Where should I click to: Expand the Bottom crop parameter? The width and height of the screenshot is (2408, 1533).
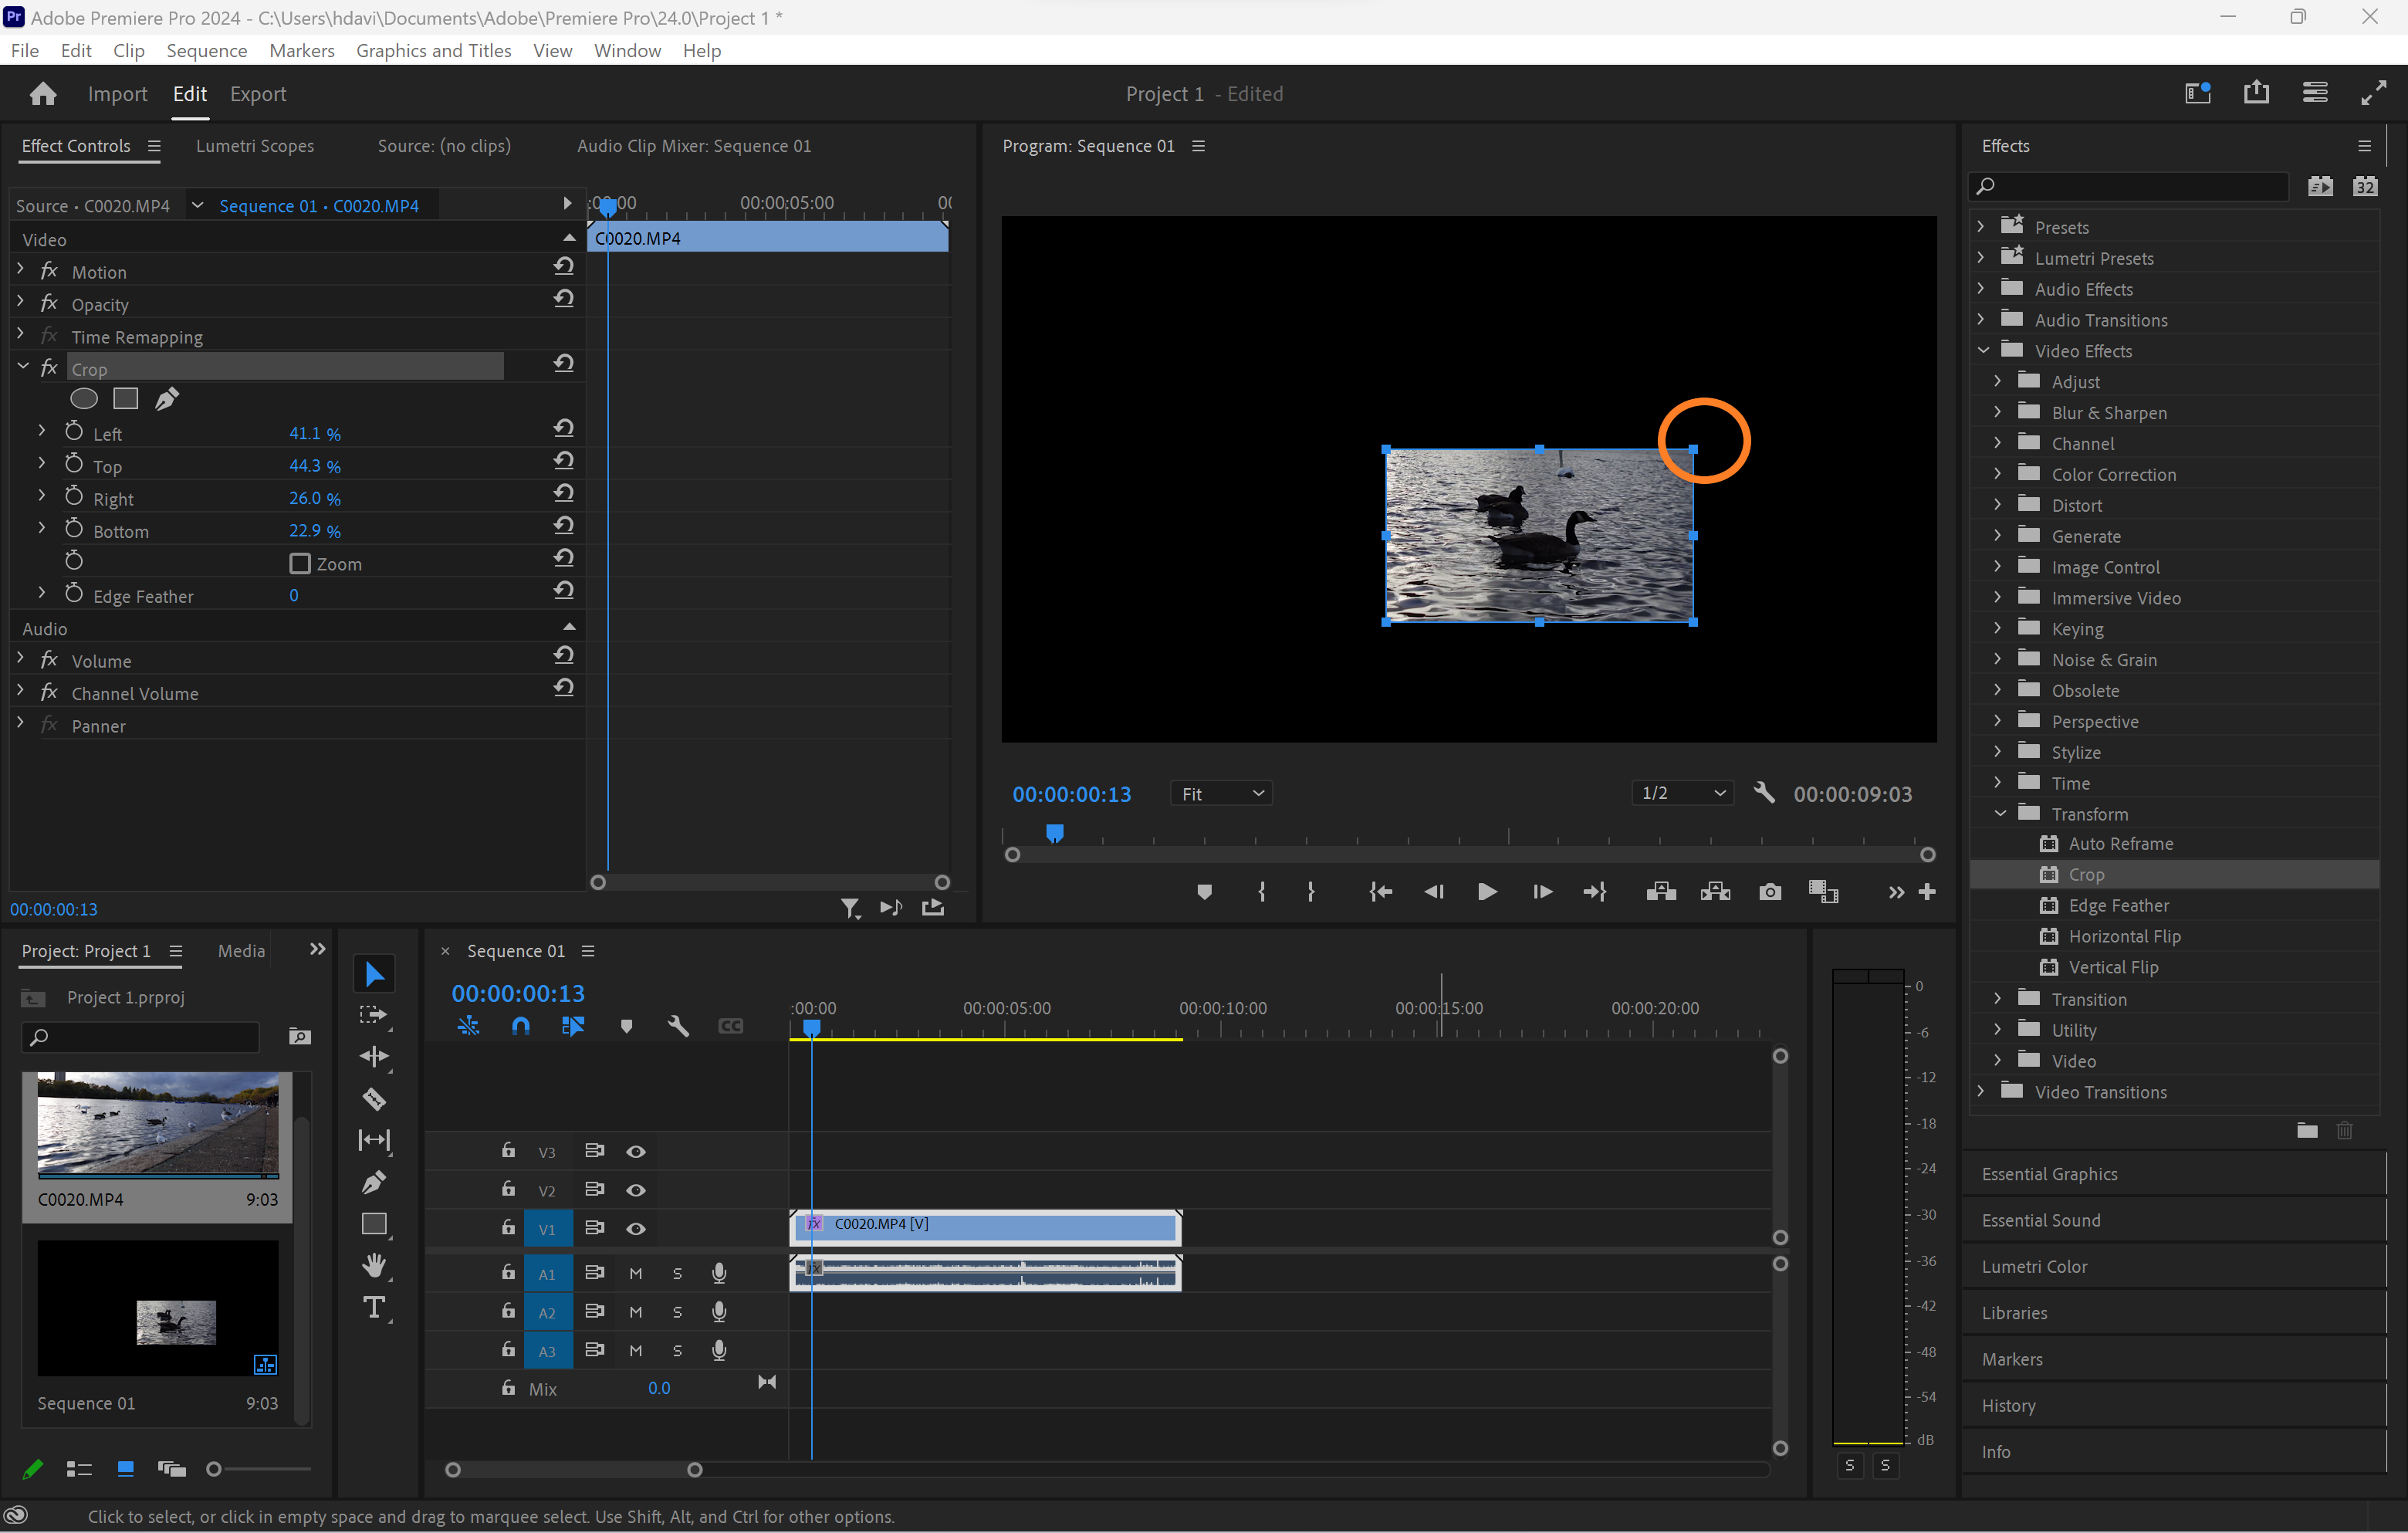click(41, 527)
